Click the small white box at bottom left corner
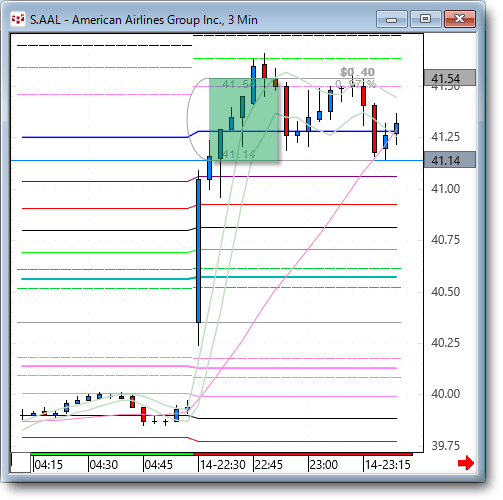Screen dimensions: 503x500 point(21,462)
